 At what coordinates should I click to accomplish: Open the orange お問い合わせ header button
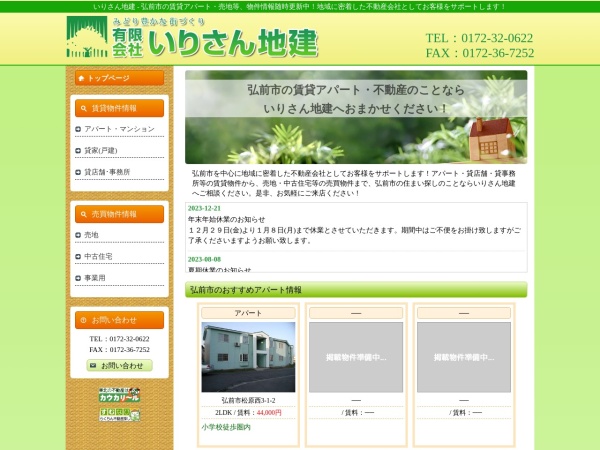[x=119, y=320]
